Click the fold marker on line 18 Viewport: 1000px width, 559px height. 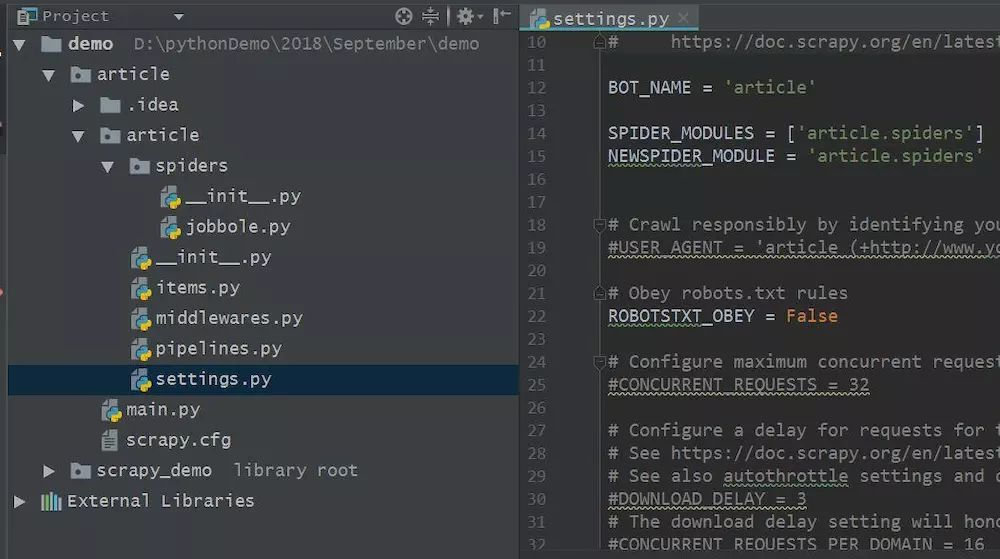599,225
